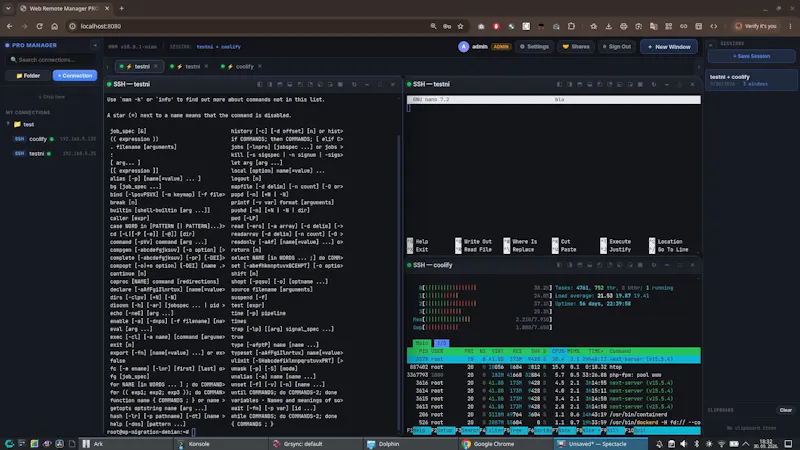Close the coolify session tab

tap(260, 66)
